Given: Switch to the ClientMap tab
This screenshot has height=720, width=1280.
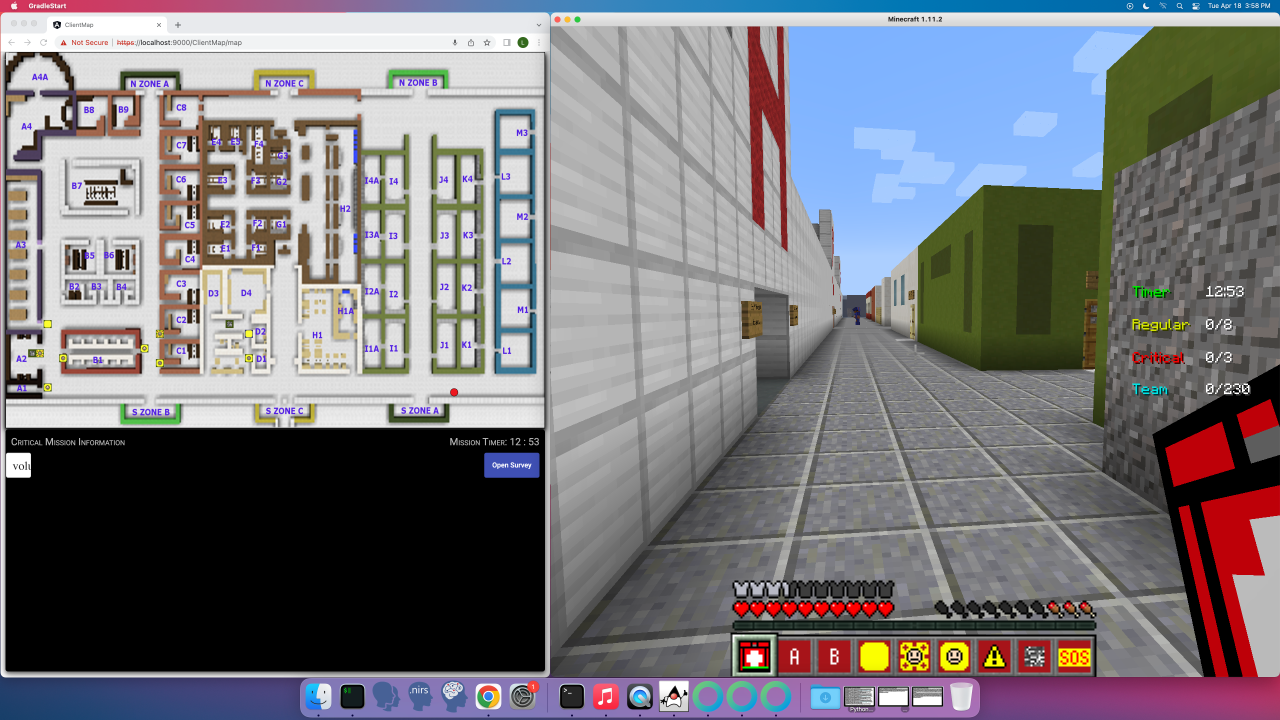Looking at the screenshot, I should (x=107, y=24).
